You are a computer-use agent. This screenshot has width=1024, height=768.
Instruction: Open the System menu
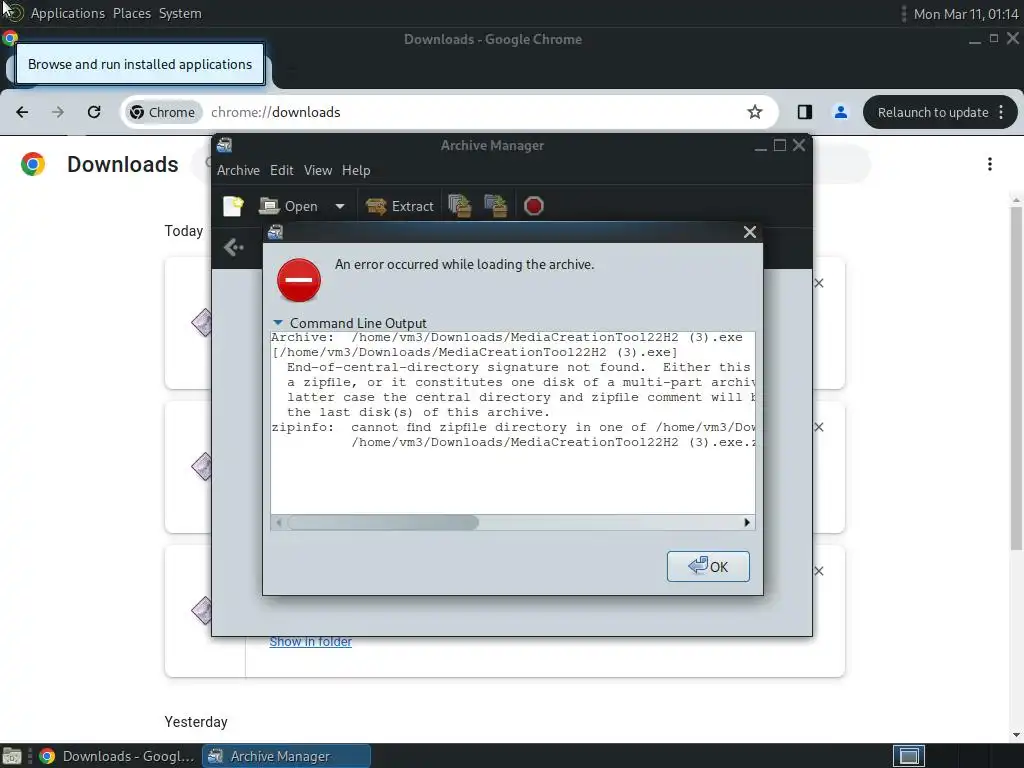tap(180, 14)
